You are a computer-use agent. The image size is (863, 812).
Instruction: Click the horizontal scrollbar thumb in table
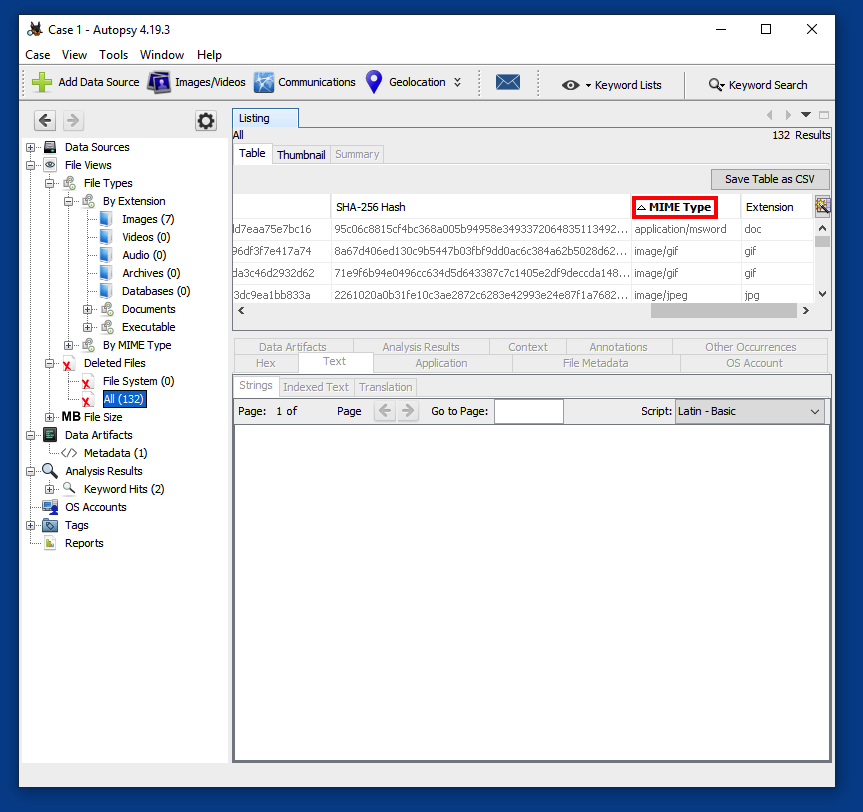tap(723, 310)
